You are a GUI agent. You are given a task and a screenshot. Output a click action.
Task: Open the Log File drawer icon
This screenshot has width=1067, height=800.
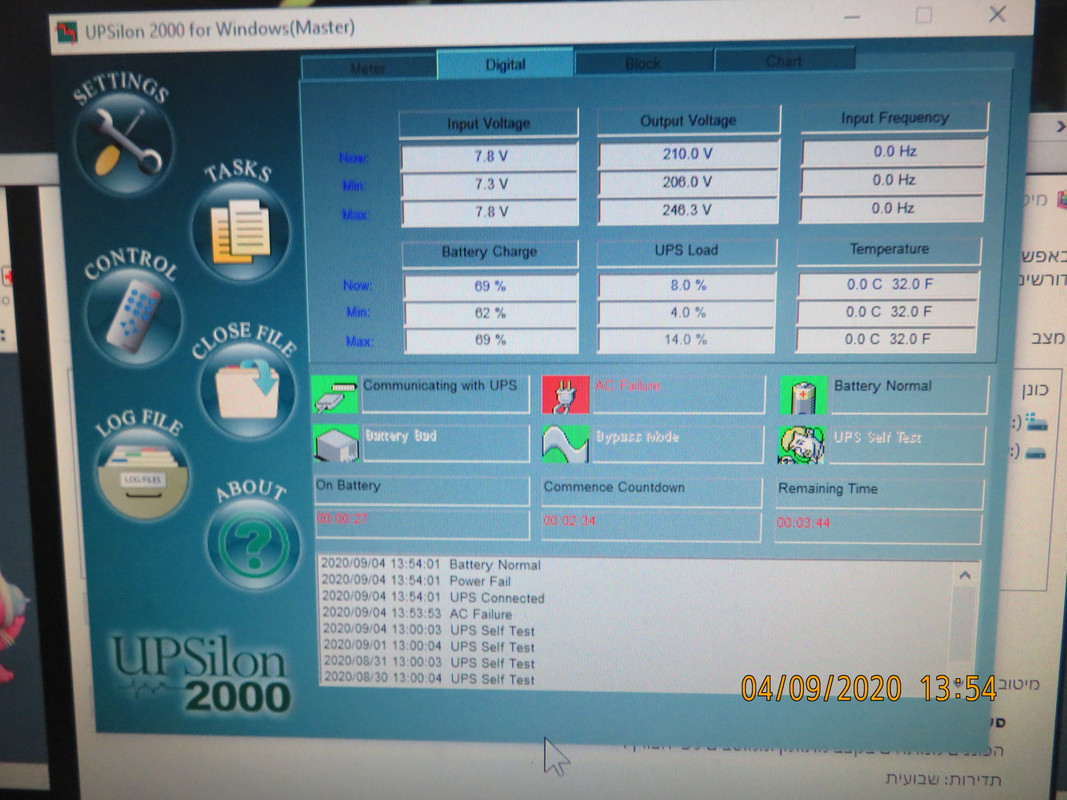pos(144,473)
